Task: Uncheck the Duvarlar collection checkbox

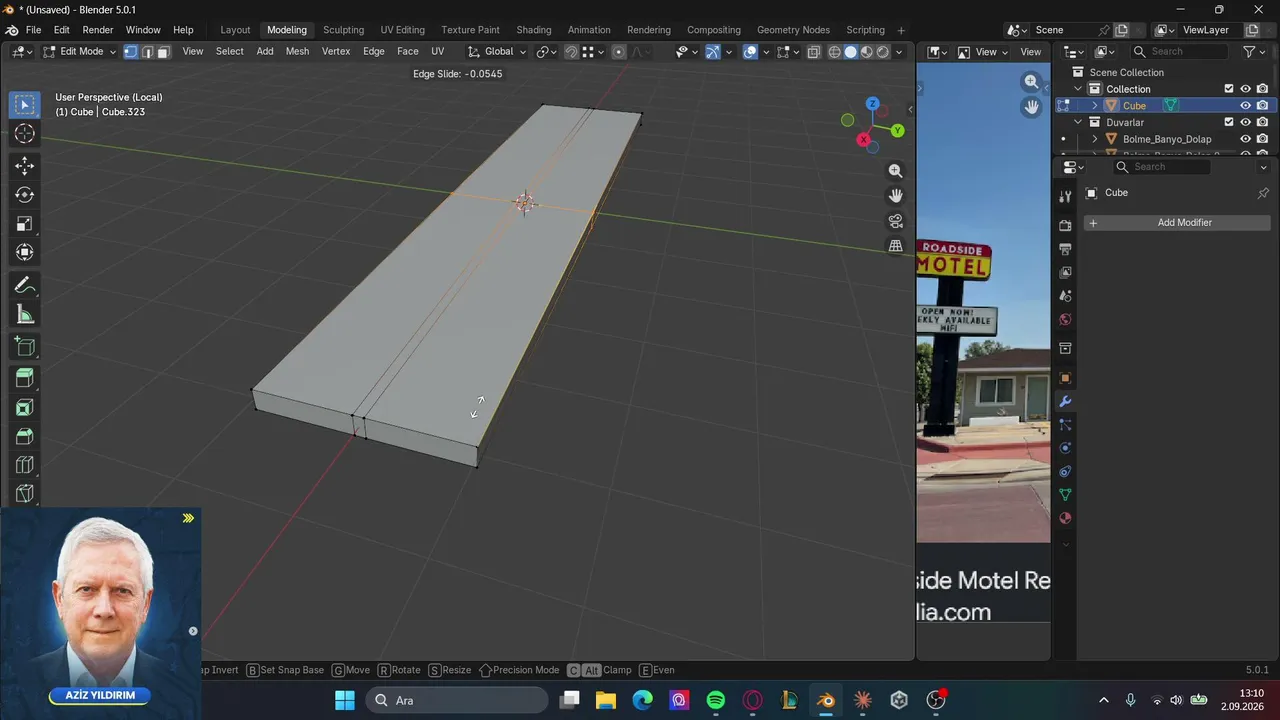Action: [x=1229, y=122]
